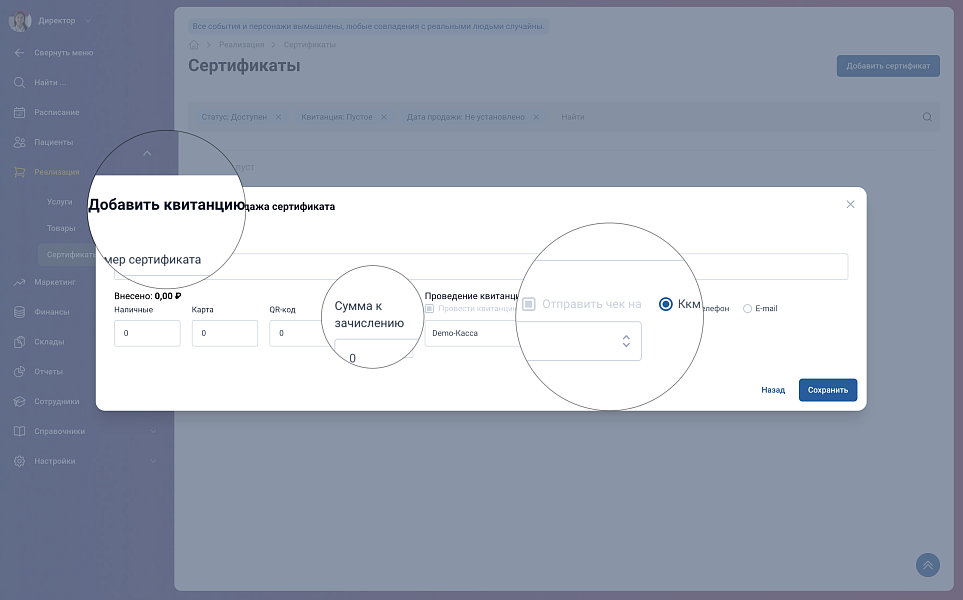Screen dimensions: 963x600
Task: Open Отчеты section in sidebar
Action: tap(48, 372)
